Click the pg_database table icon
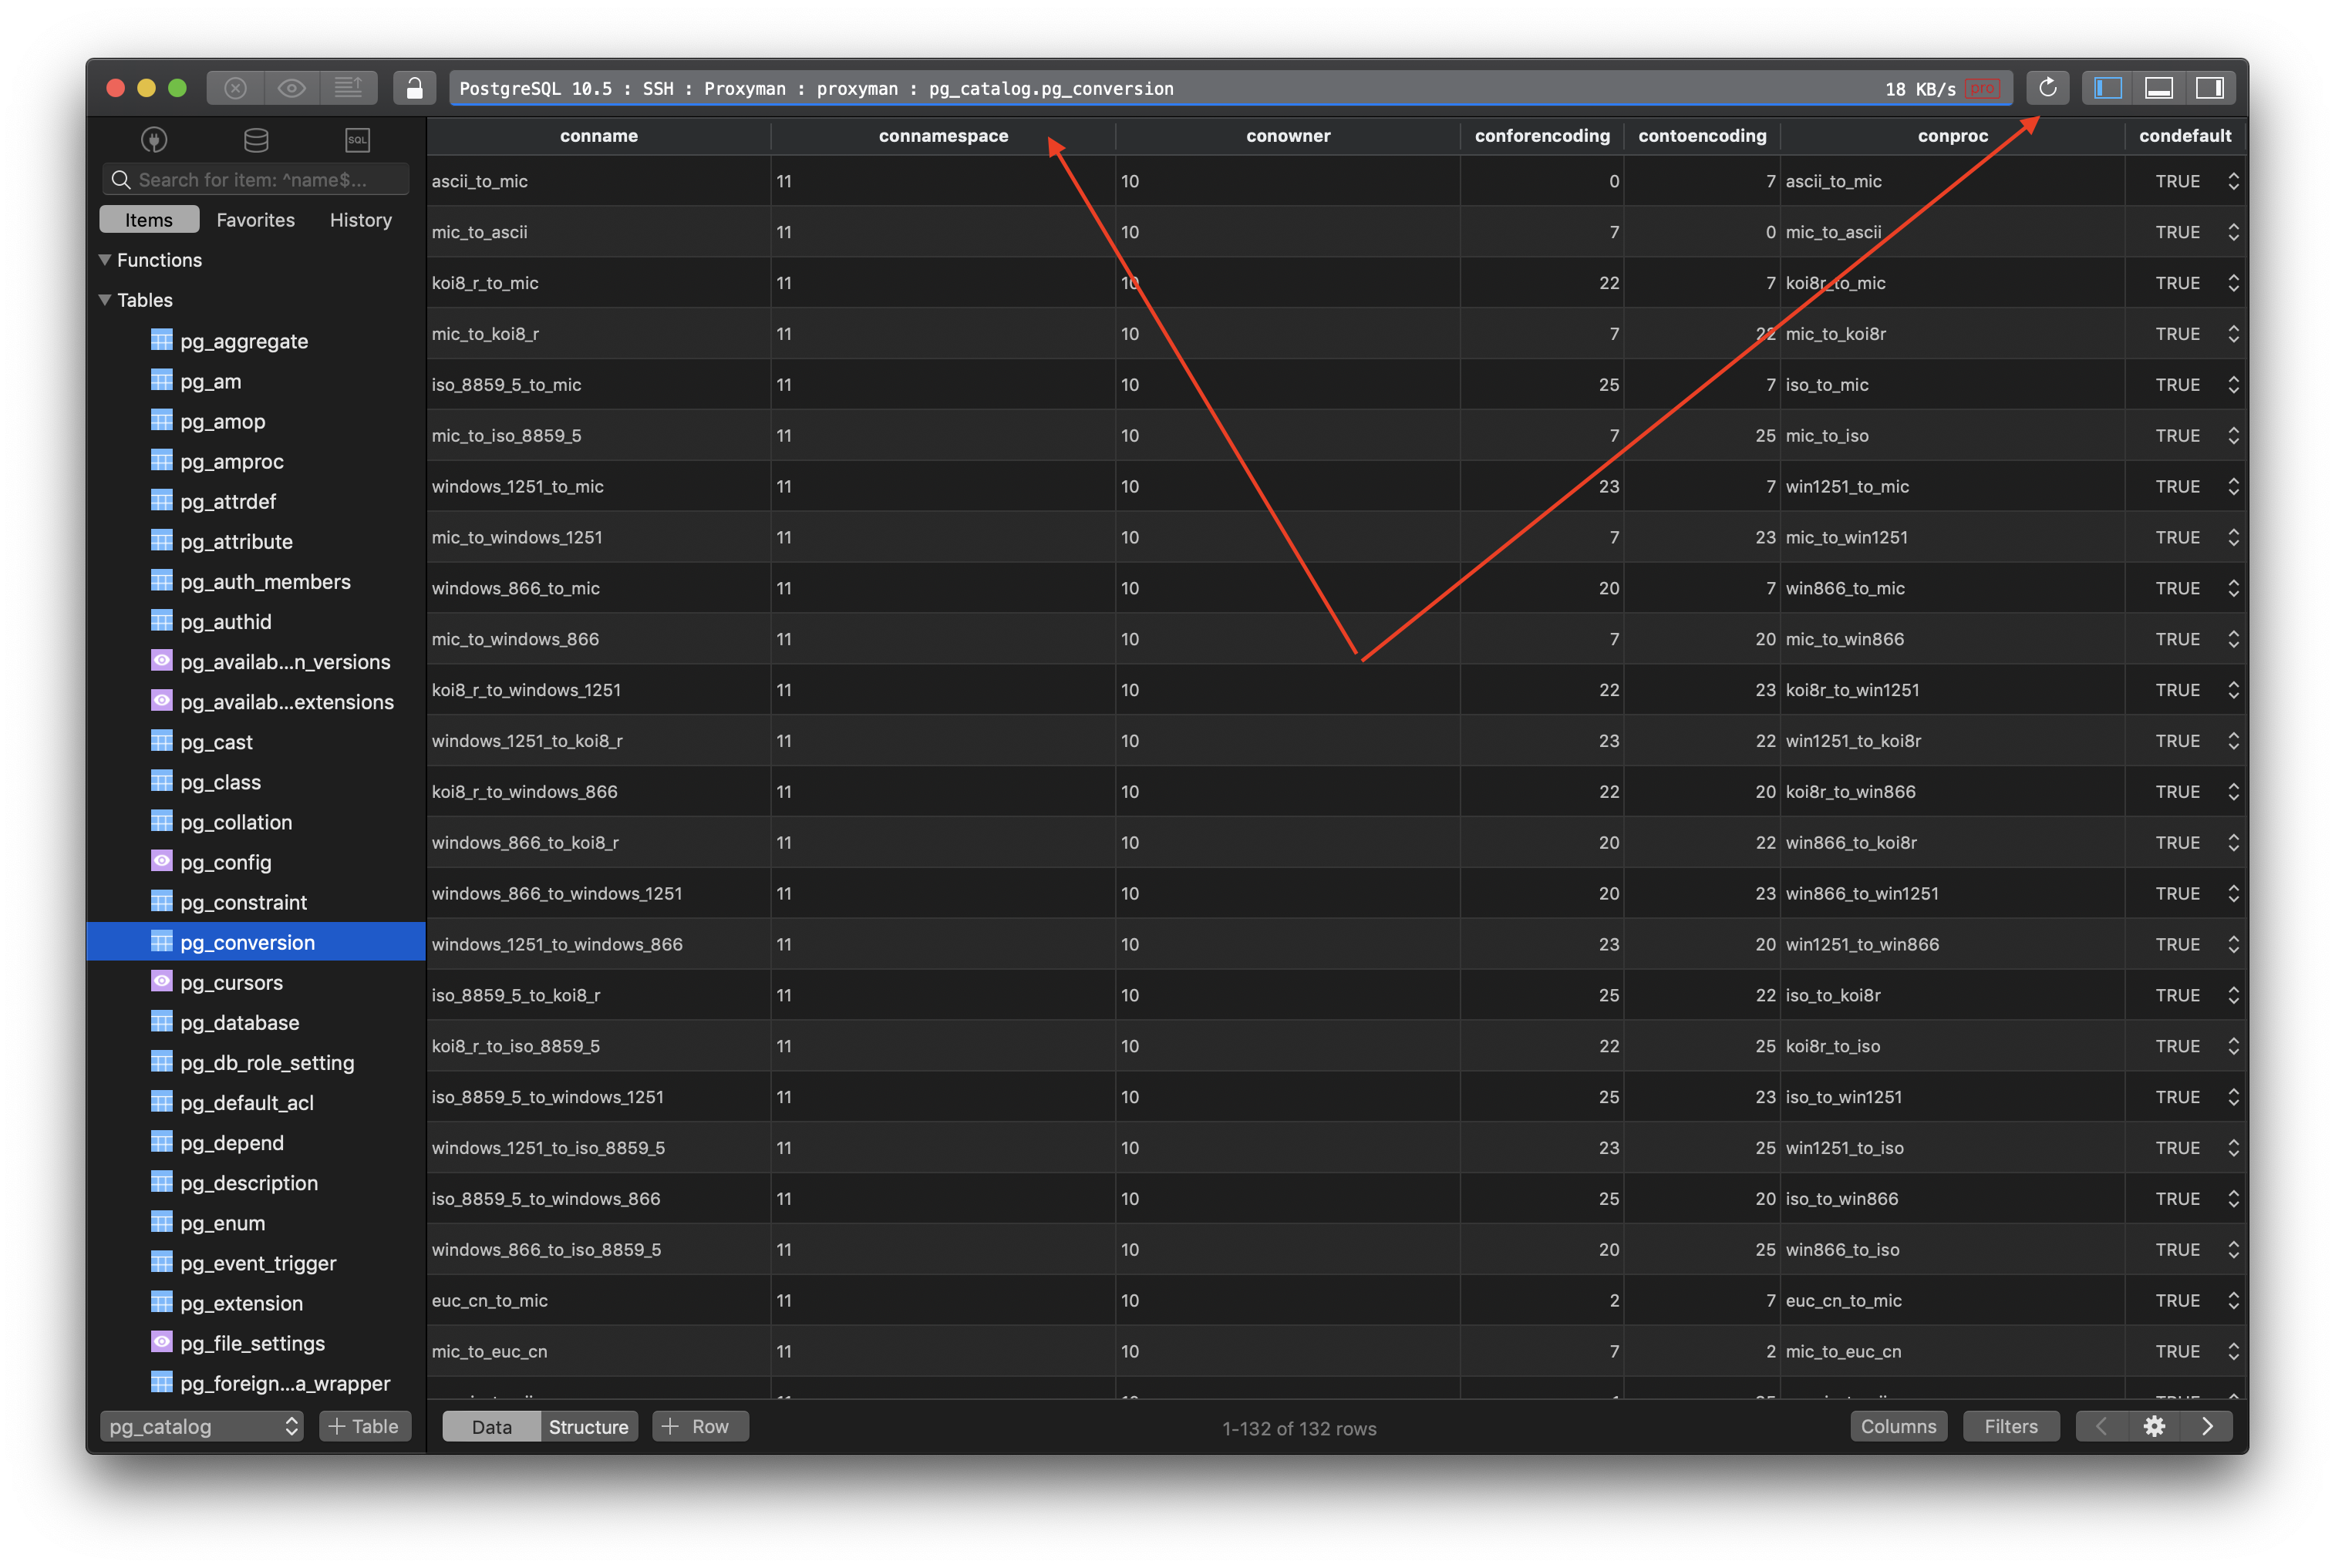The height and width of the screenshot is (1568, 2335). point(161,1021)
